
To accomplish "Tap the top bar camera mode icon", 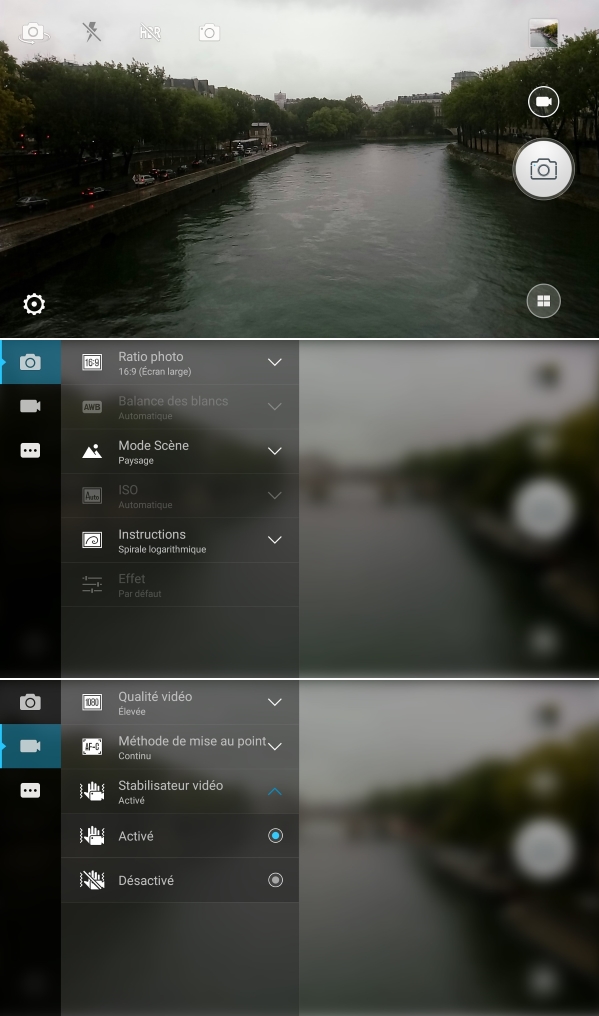I will [x=209, y=32].
